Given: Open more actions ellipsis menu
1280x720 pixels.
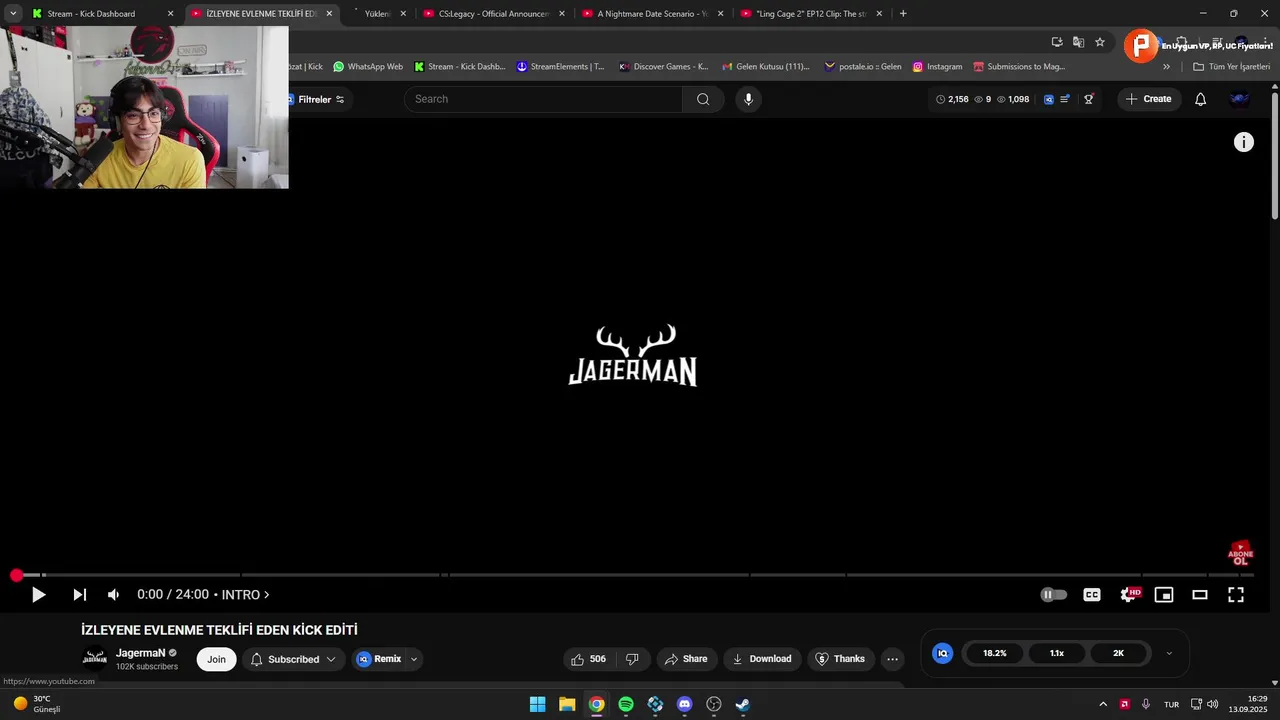Looking at the screenshot, I should tap(893, 659).
